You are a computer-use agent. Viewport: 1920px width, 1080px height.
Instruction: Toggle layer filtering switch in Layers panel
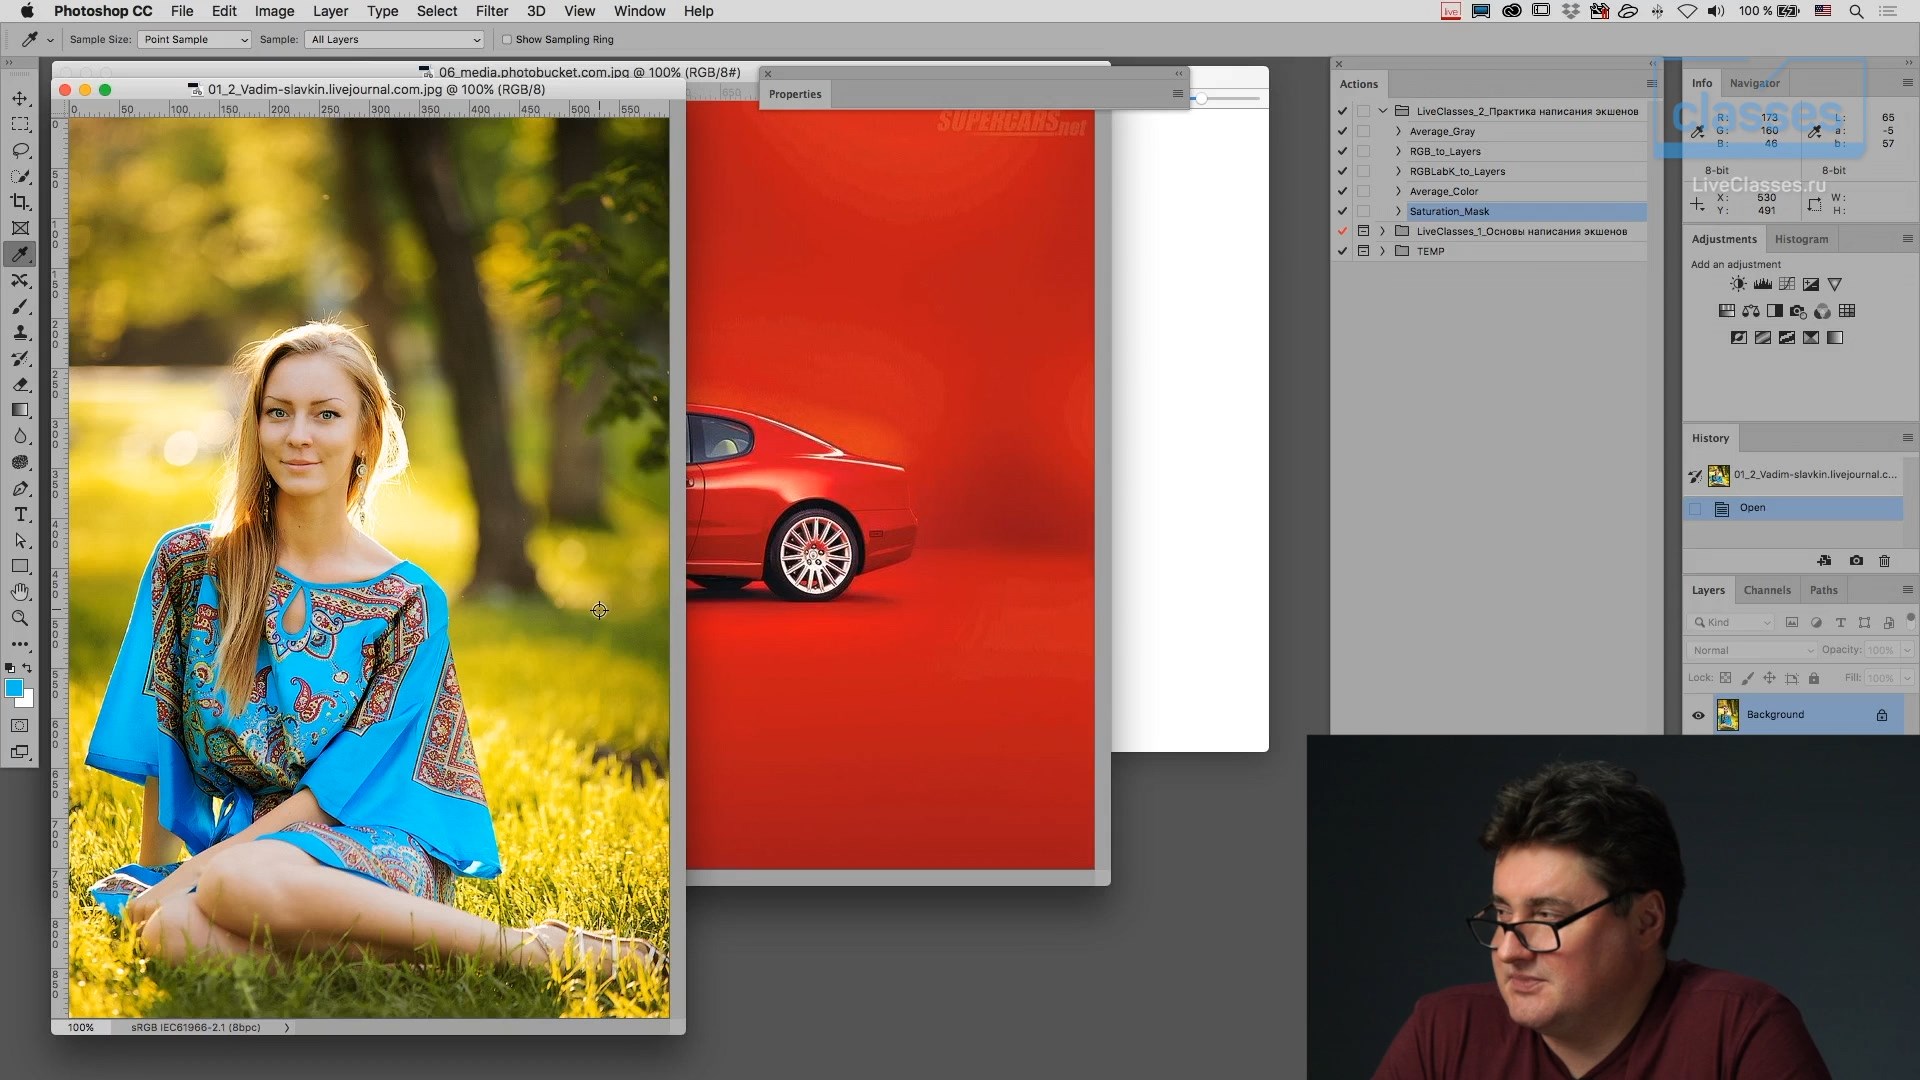point(1910,619)
